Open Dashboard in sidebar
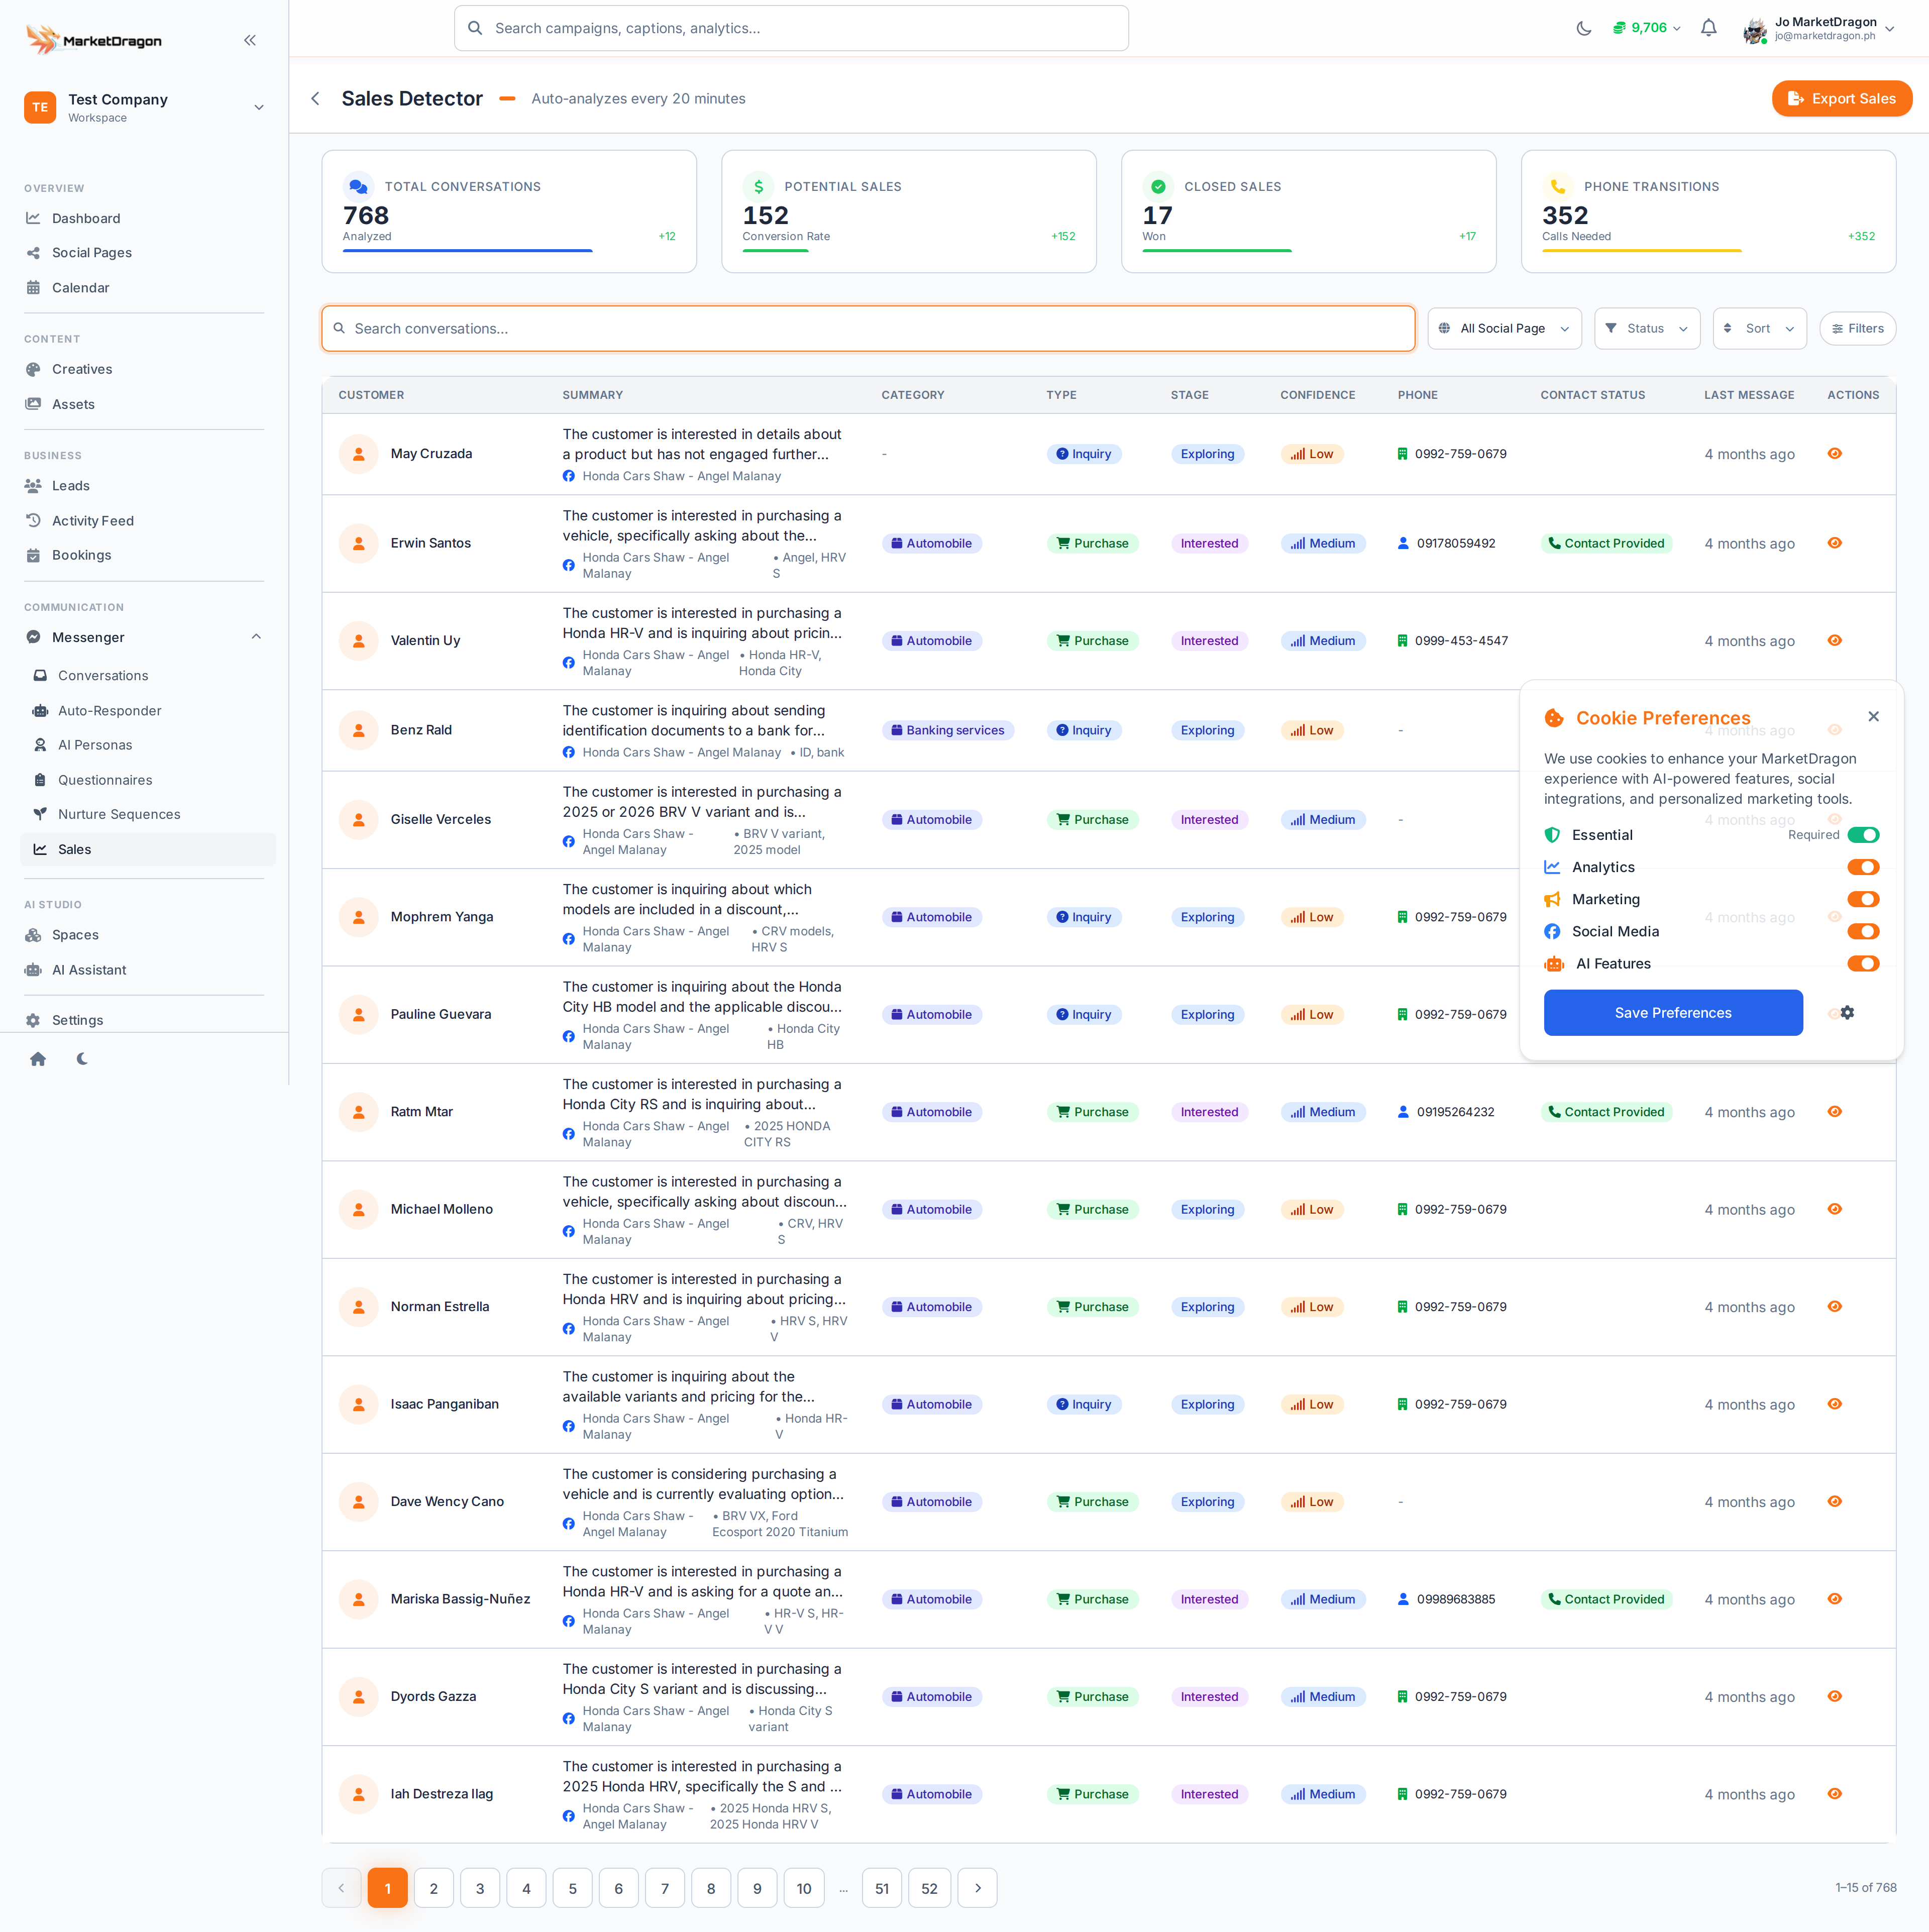The height and width of the screenshot is (1932, 1929). coord(86,218)
